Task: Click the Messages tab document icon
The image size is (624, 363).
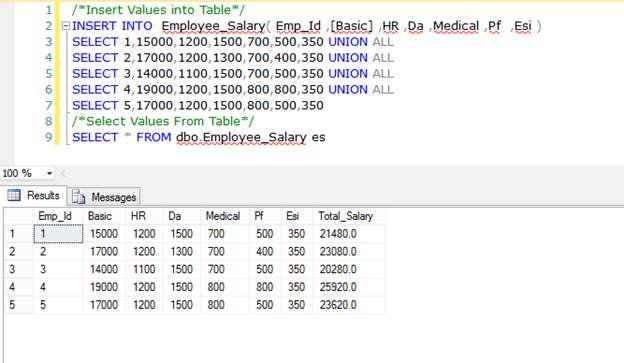Action: [78, 197]
